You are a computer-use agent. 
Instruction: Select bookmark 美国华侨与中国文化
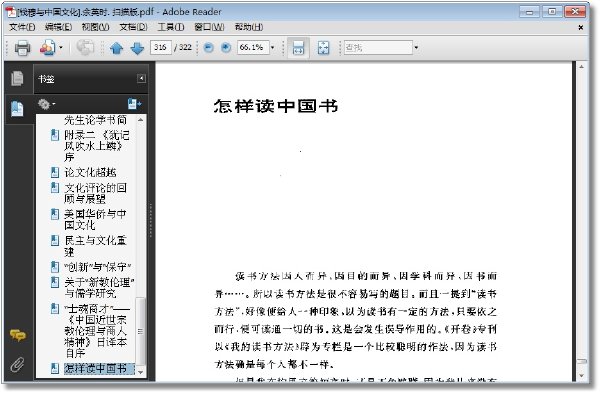pyautogui.click(x=95, y=220)
